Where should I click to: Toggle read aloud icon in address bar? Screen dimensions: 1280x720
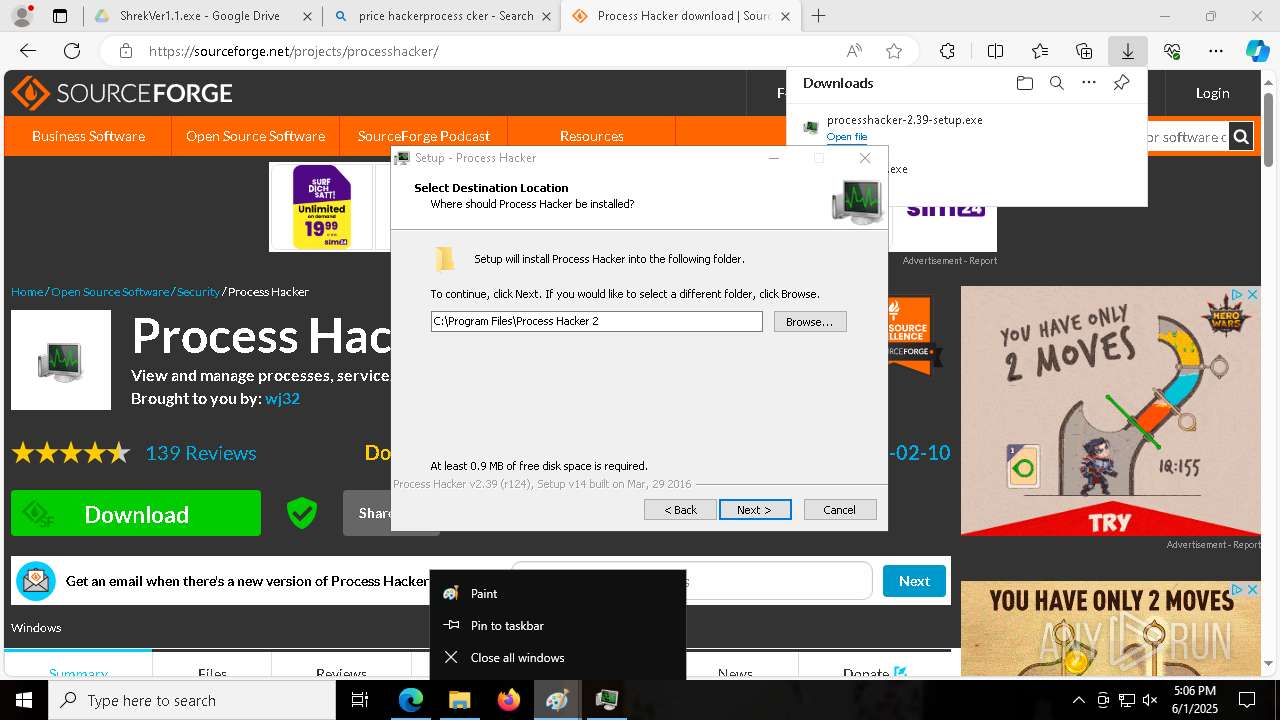[854, 51]
